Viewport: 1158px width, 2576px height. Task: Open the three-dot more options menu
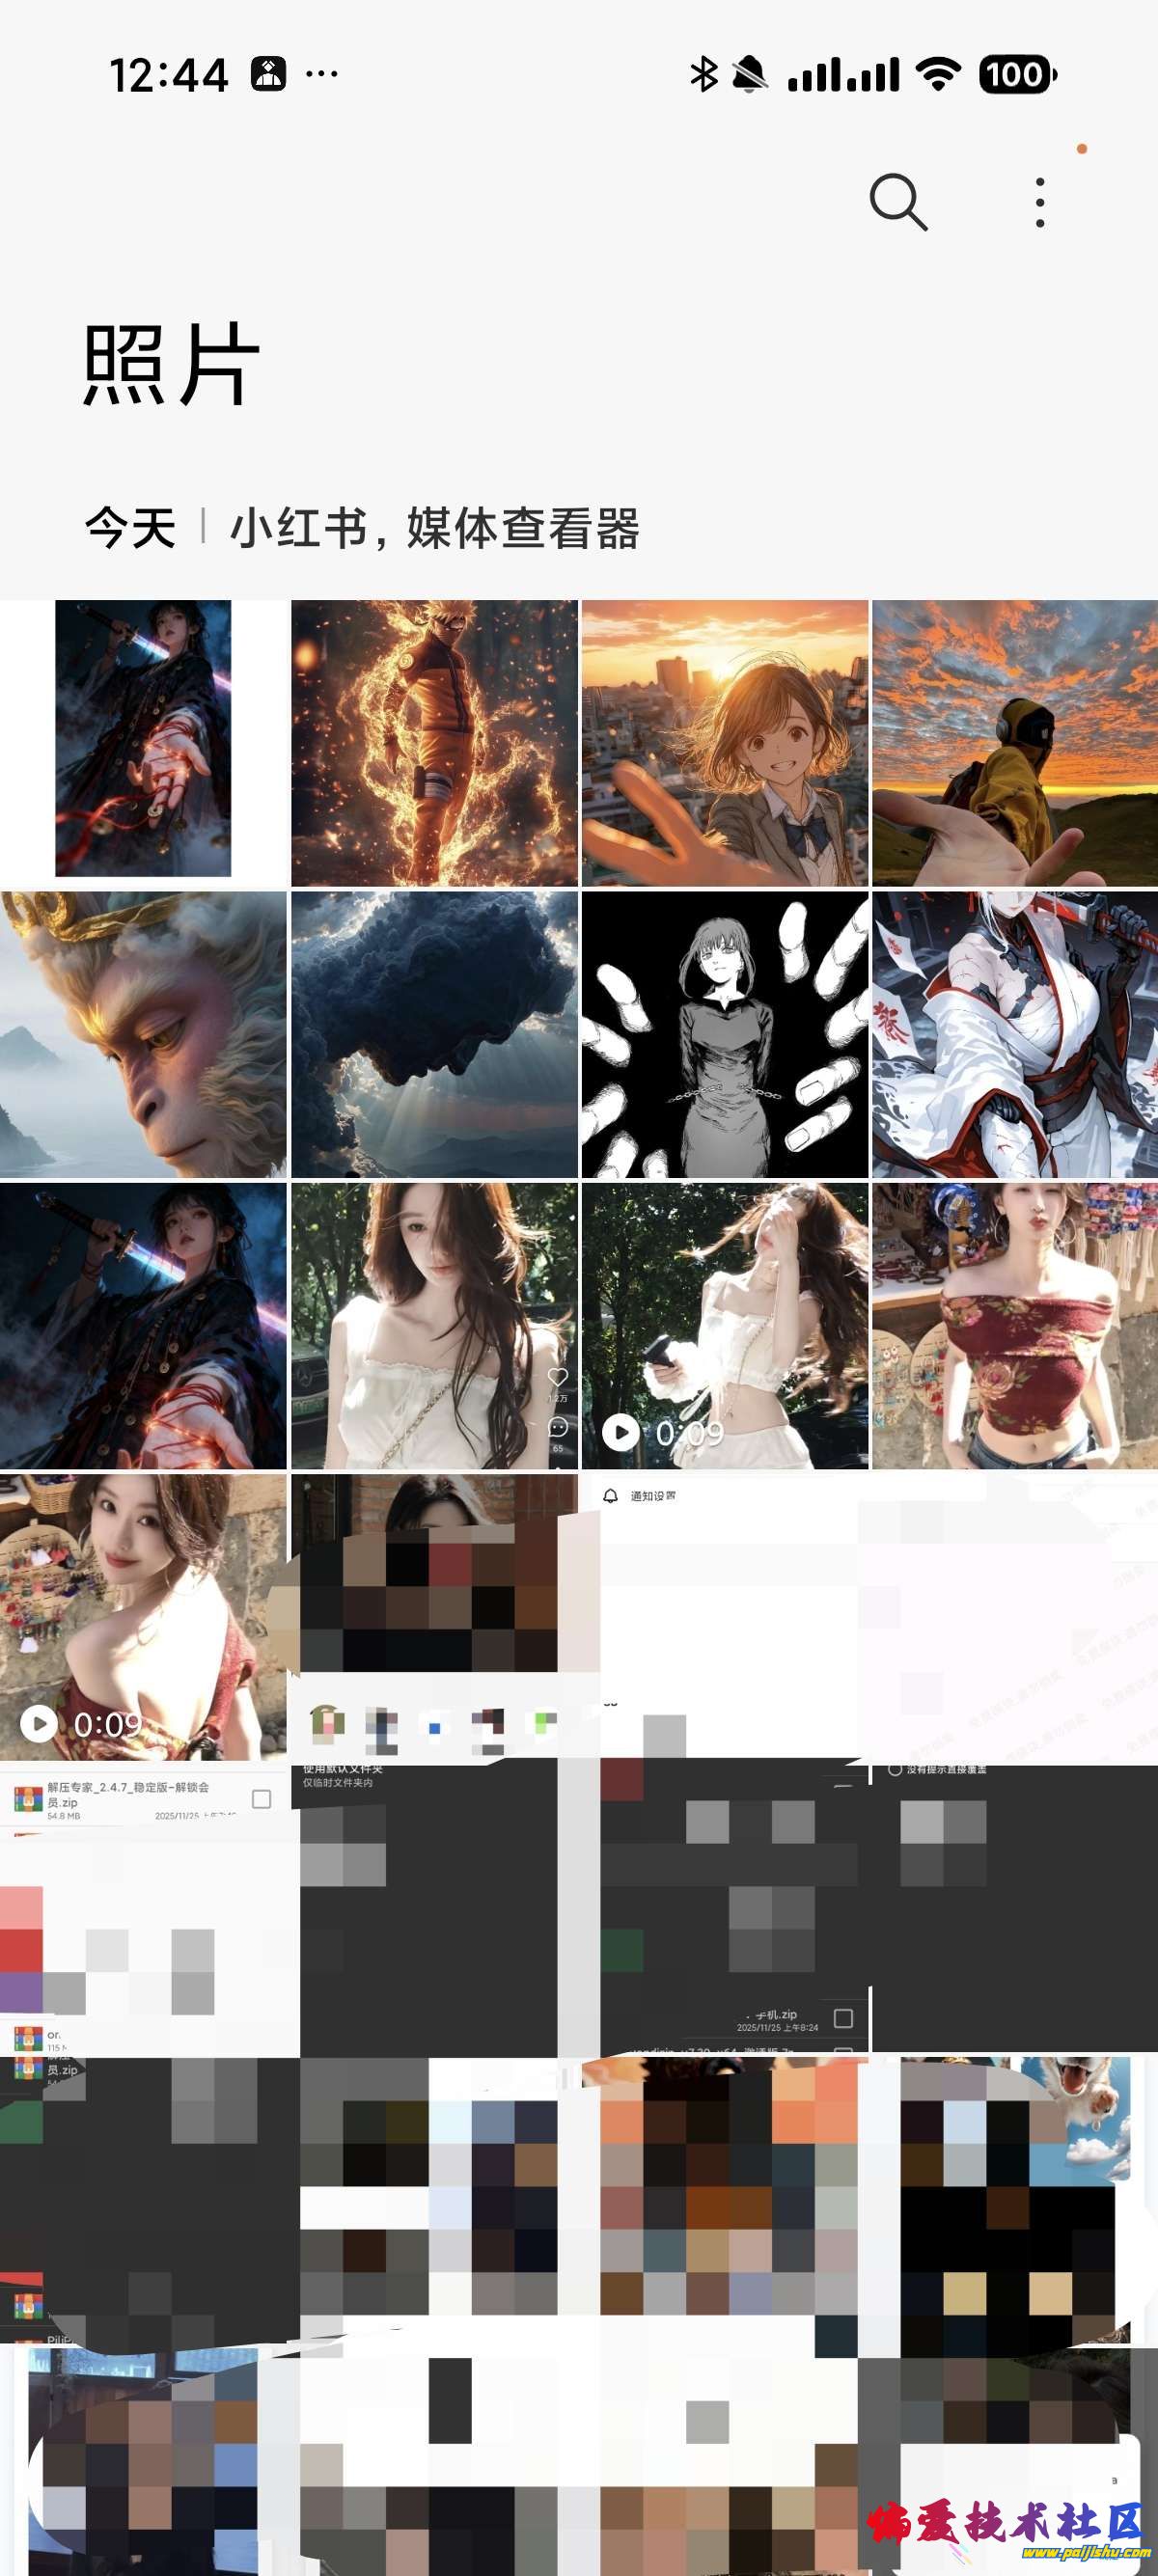[x=1040, y=203]
